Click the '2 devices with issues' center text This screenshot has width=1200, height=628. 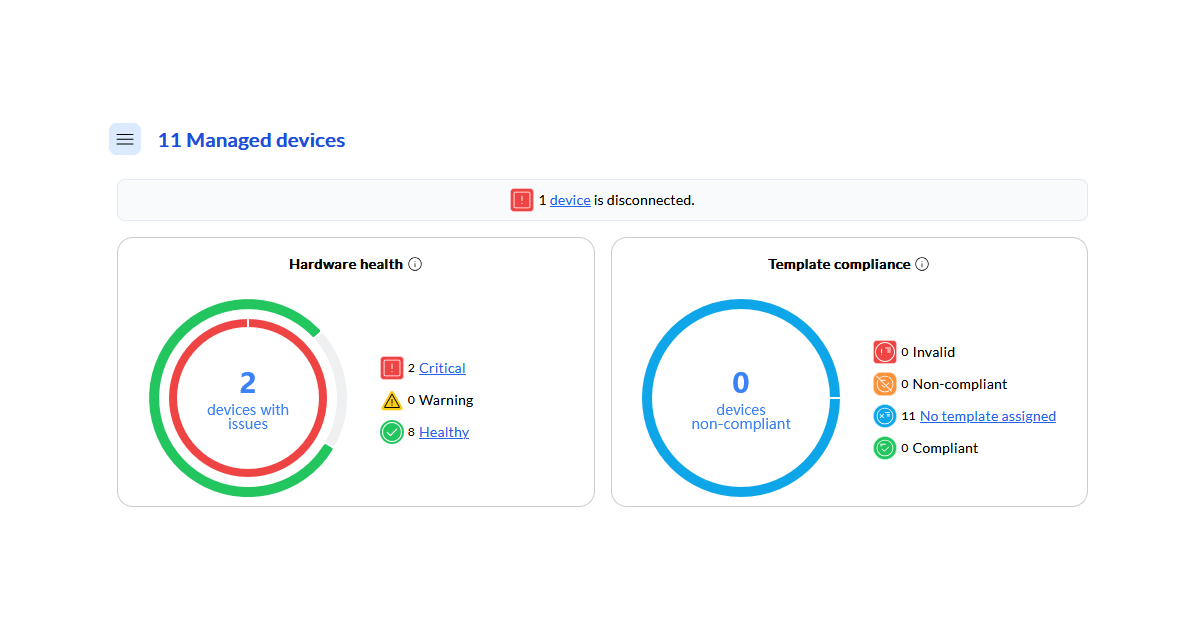pos(248,399)
